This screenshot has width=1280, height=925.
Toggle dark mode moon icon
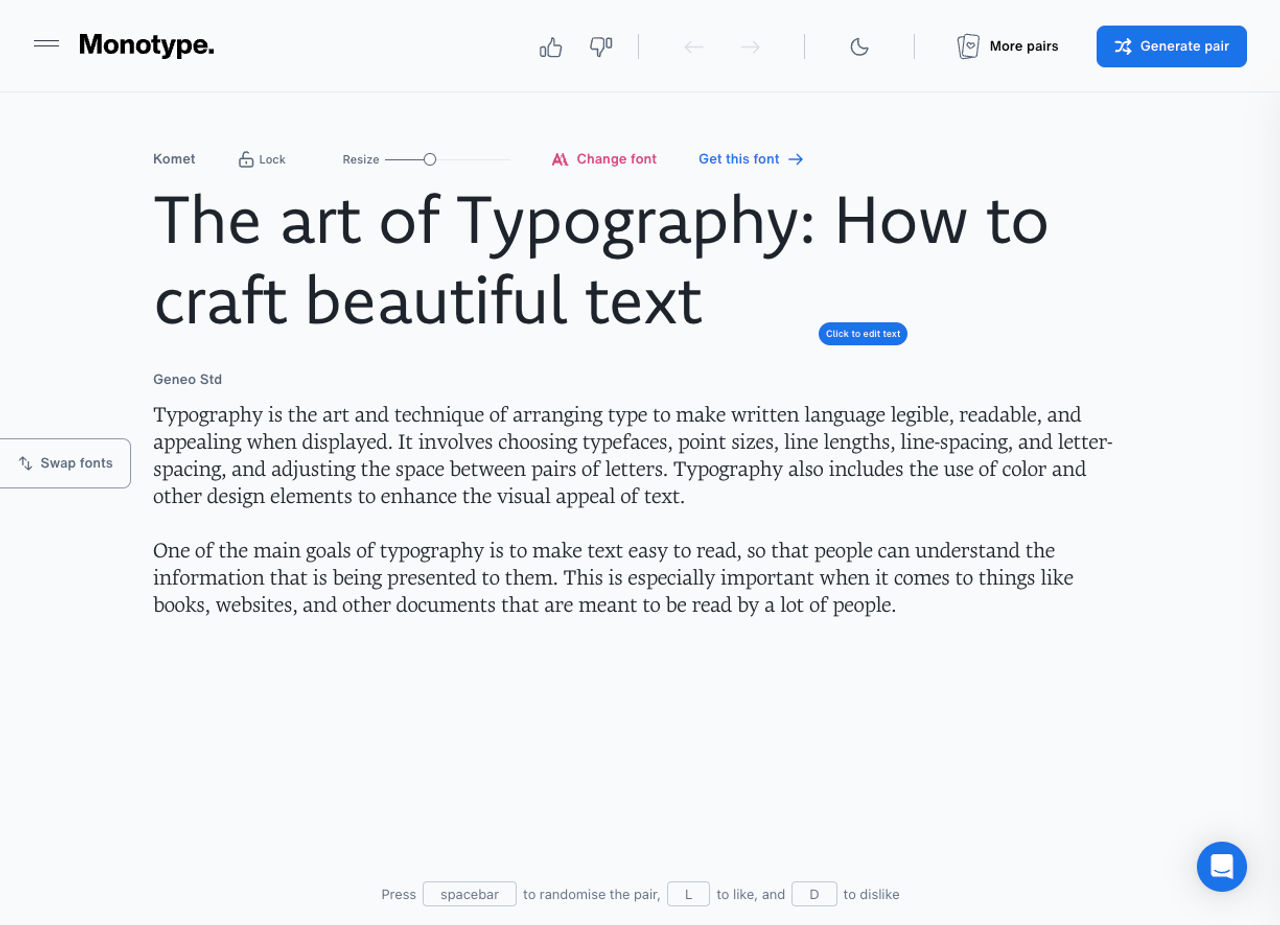pos(859,47)
